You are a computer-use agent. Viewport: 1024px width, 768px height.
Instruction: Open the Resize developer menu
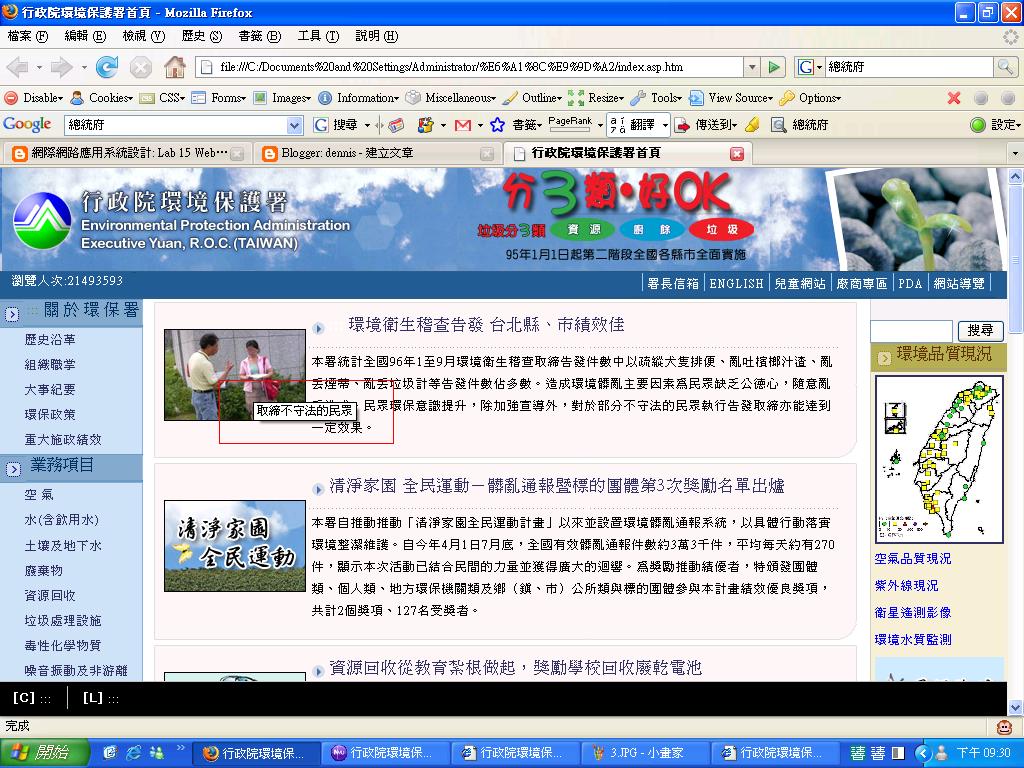(596, 98)
